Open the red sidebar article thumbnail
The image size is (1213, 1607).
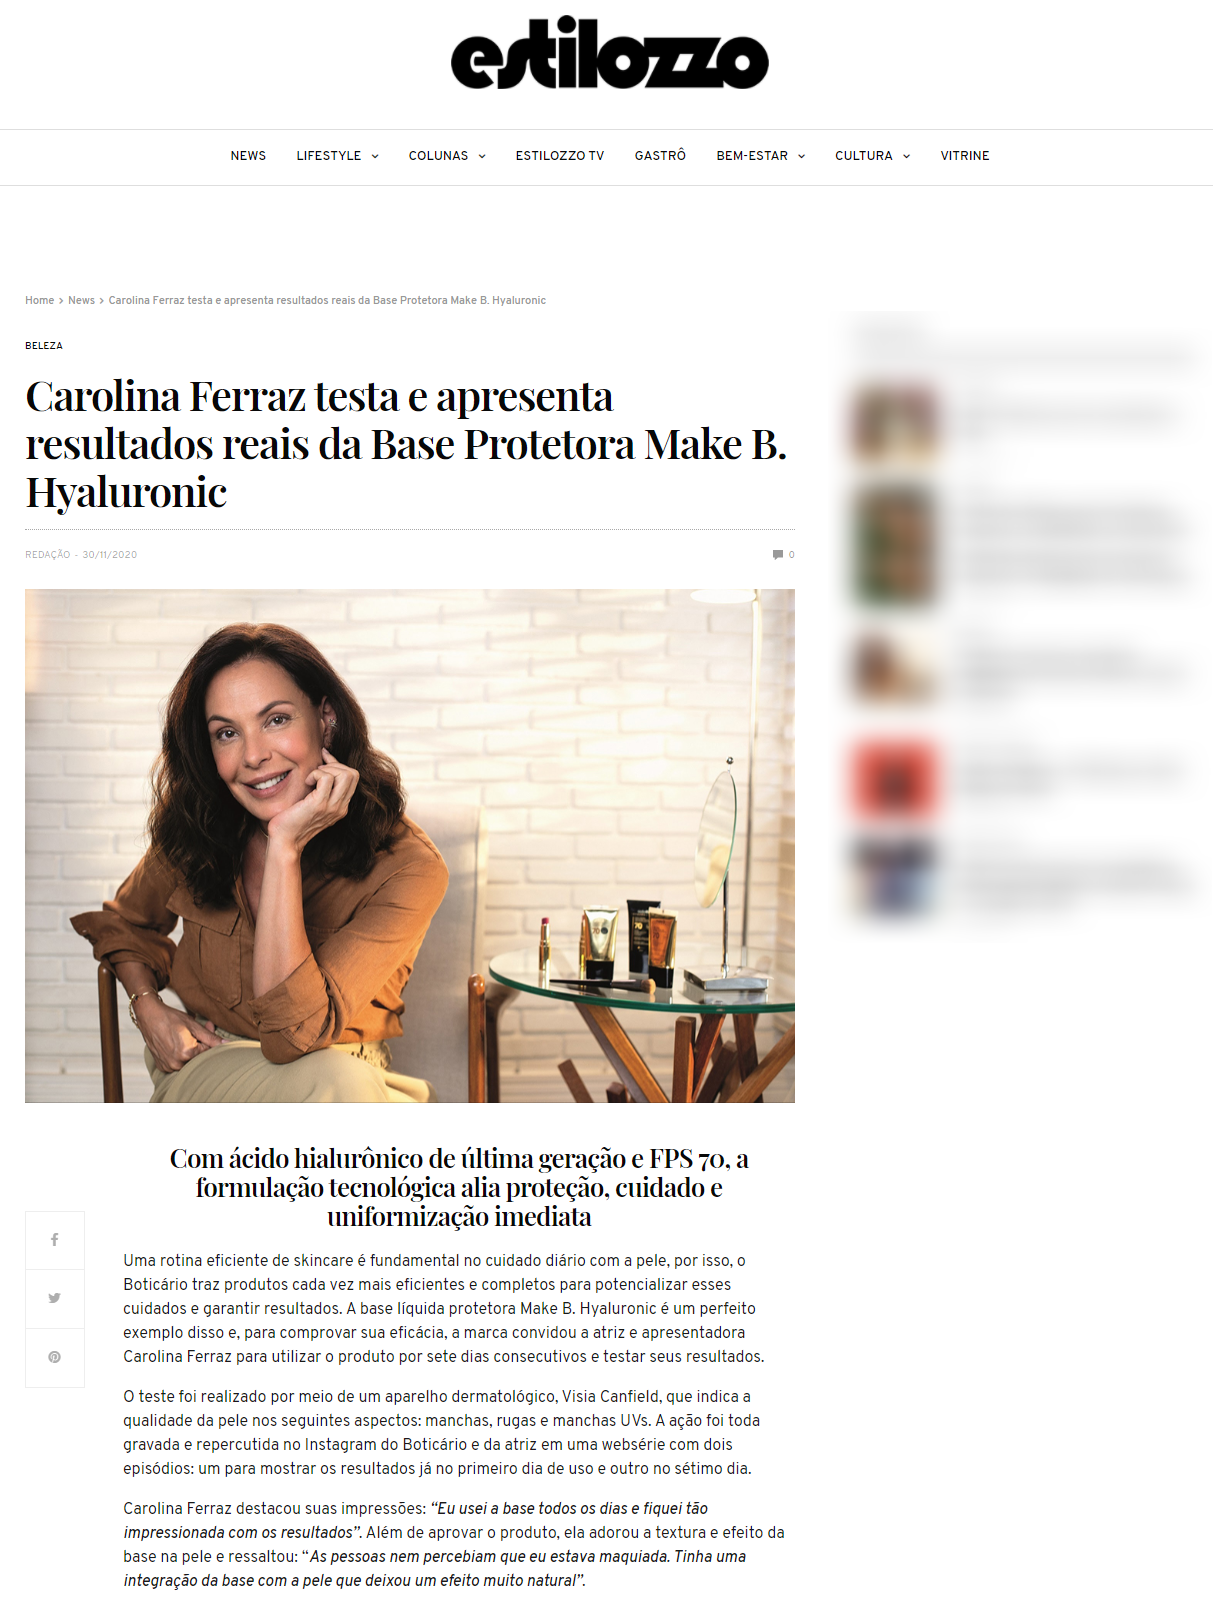pos(895,779)
